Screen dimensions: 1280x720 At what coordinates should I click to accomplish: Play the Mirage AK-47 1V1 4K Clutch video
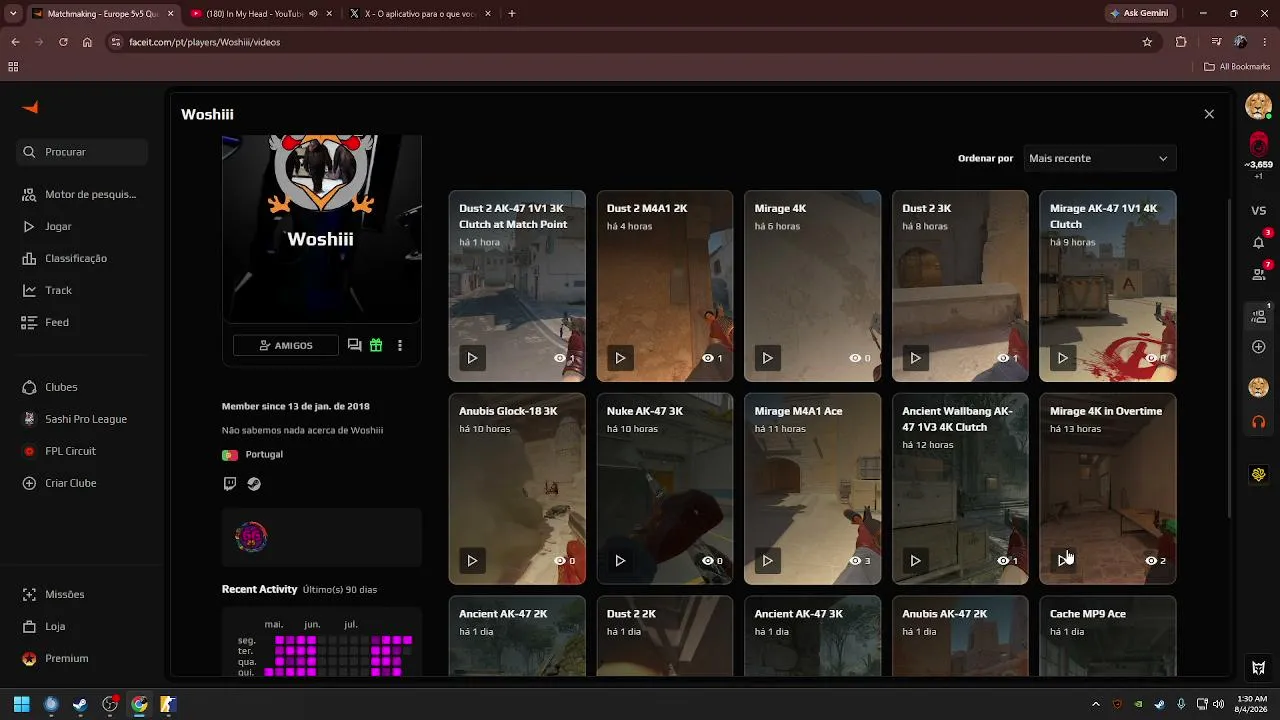coord(1062,358)
